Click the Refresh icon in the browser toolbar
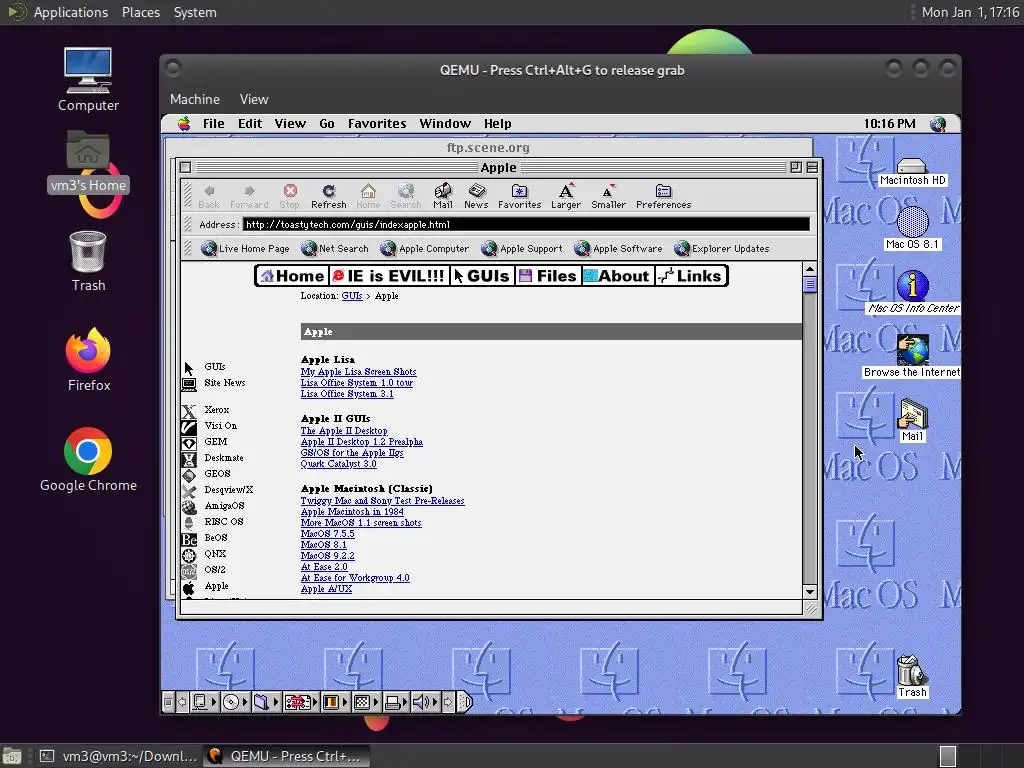 328,191
